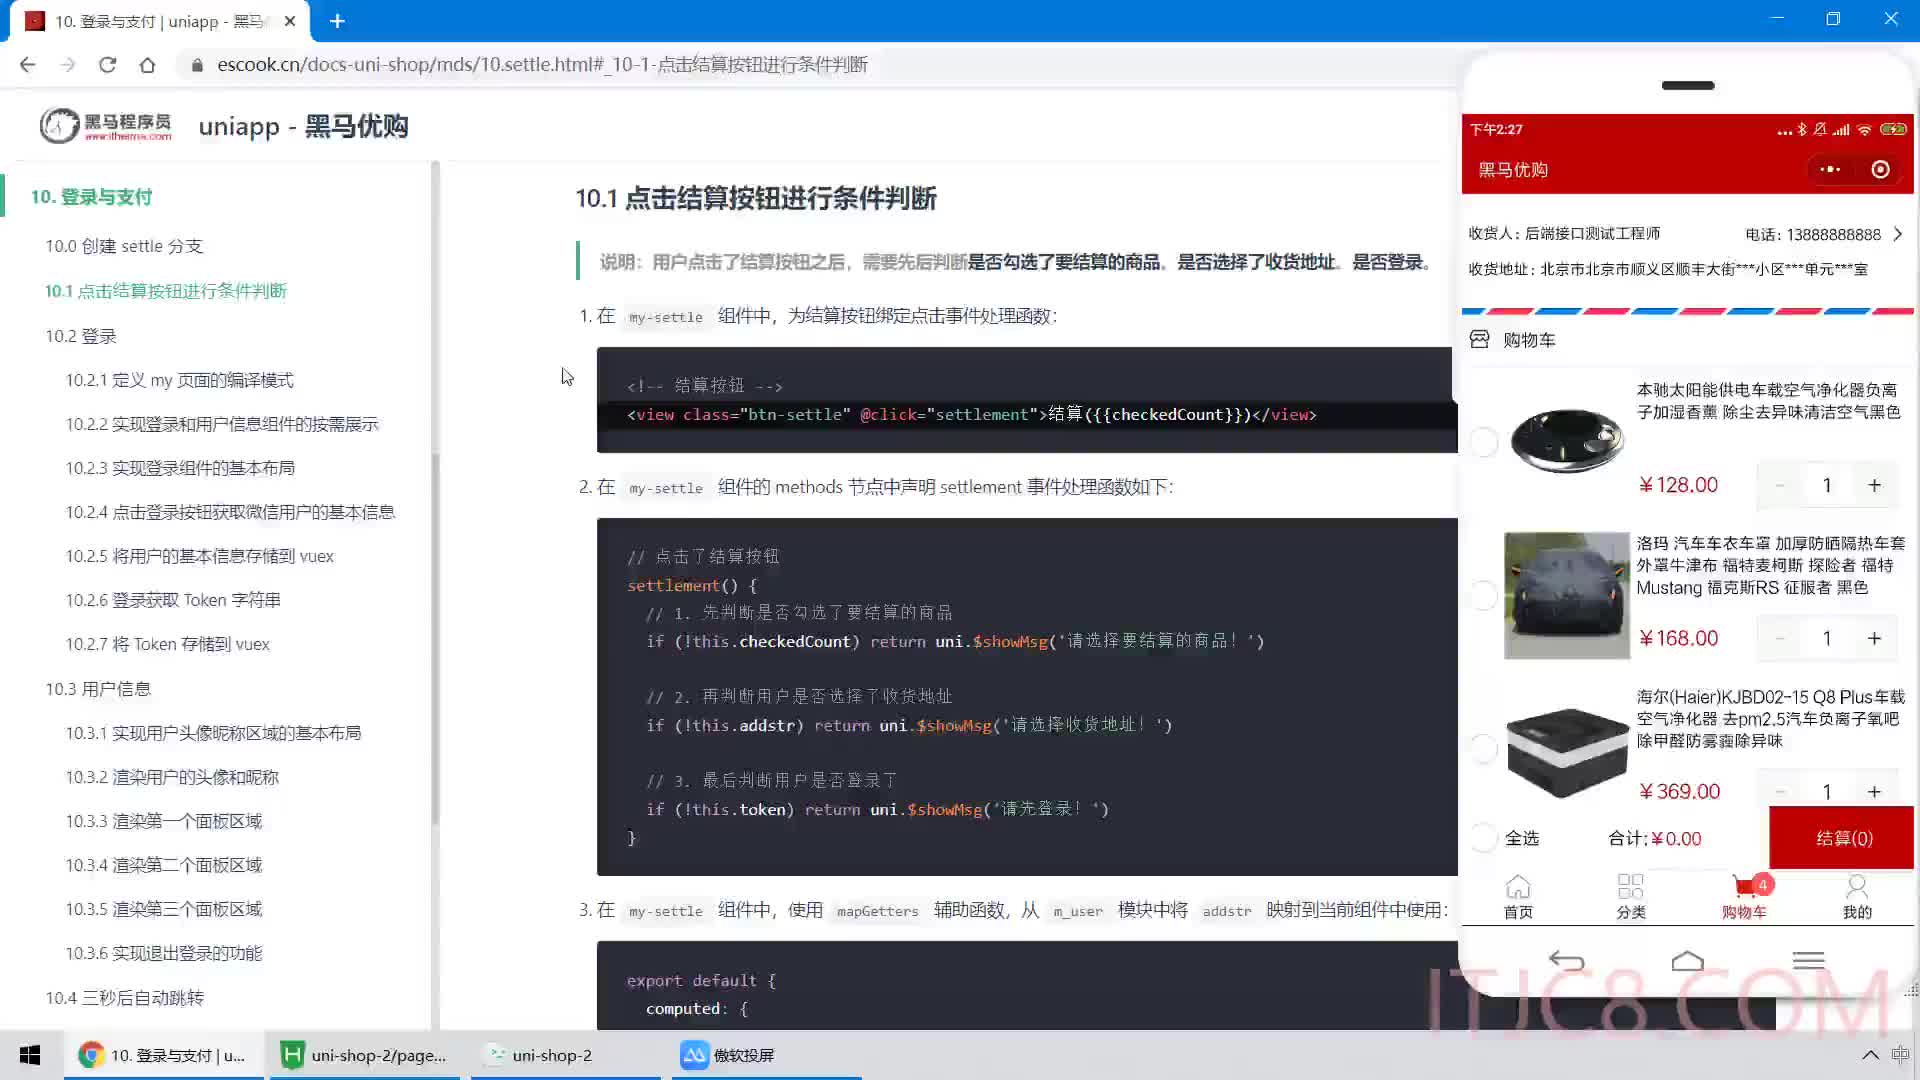Go back using browser back arrow
Viewport: 1920px width, 1080px height.
pos(27,65)
